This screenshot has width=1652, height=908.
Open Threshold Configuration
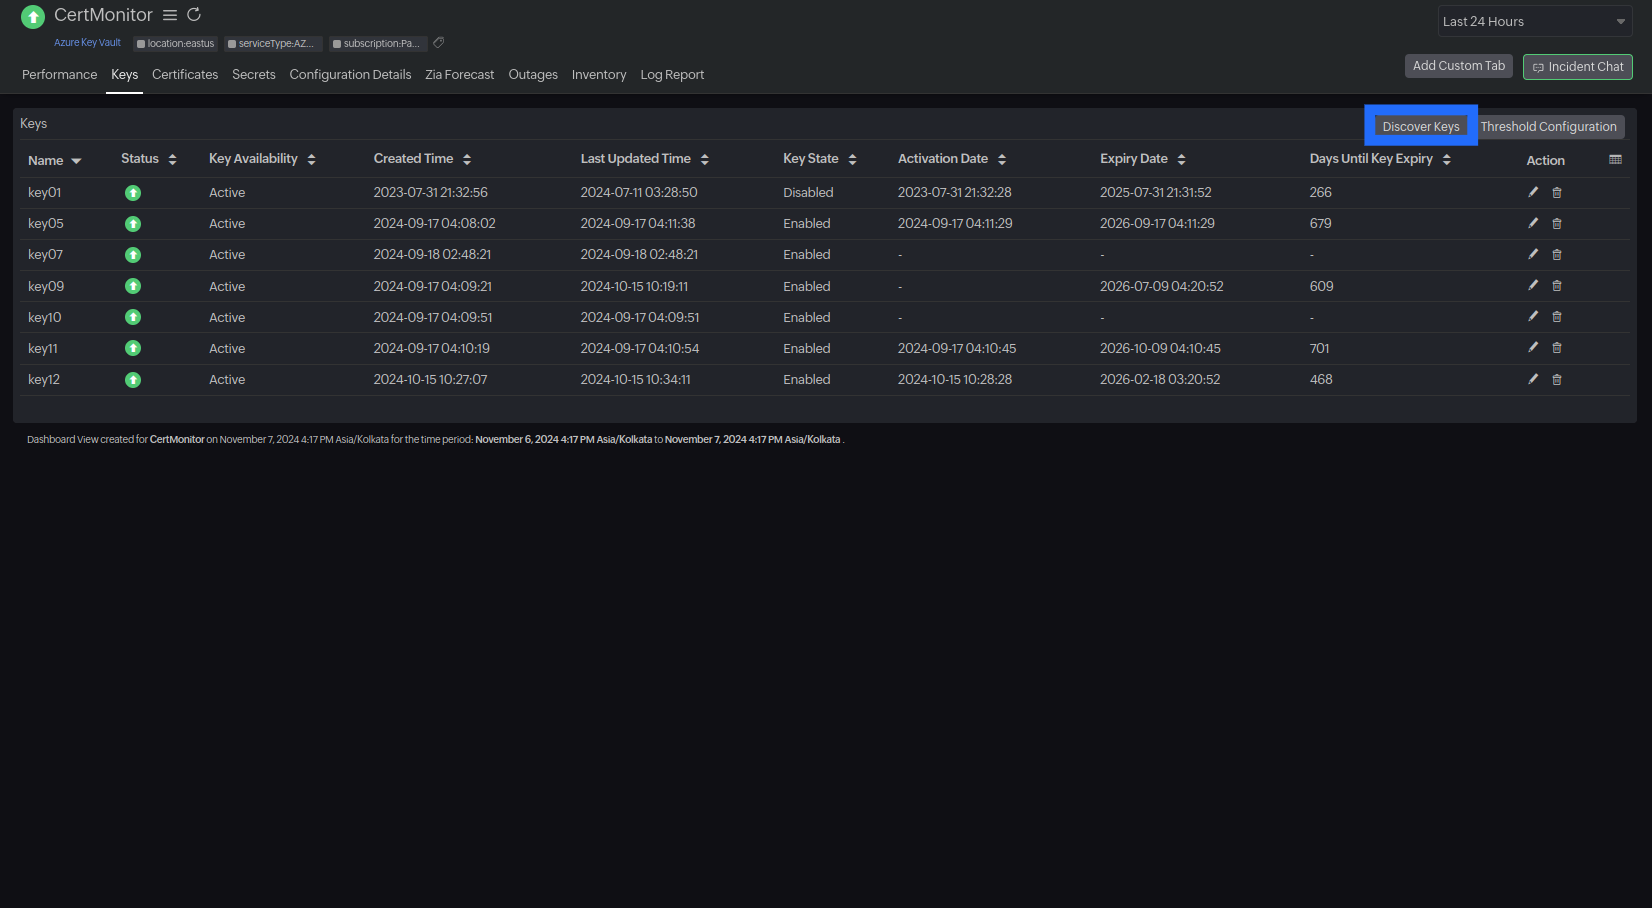pos(1548,127)
